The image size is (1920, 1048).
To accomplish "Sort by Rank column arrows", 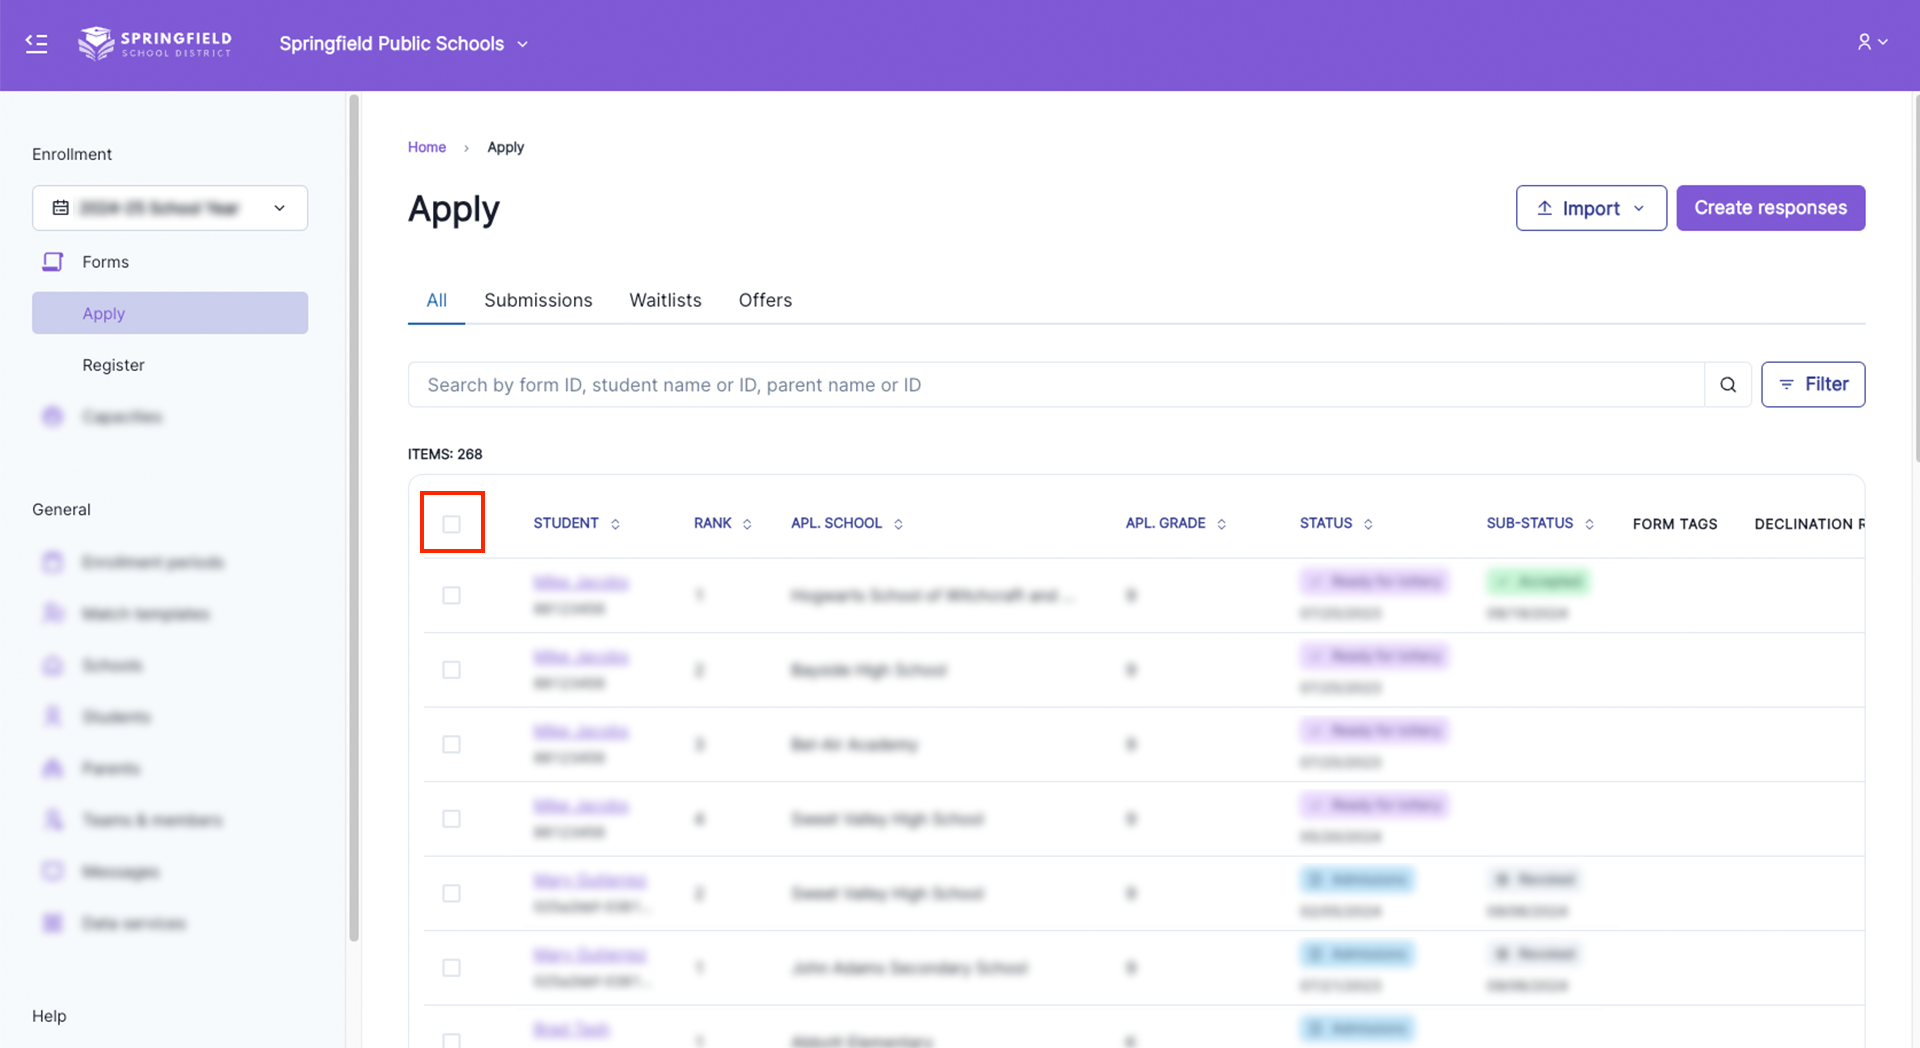I will (747, 524).
